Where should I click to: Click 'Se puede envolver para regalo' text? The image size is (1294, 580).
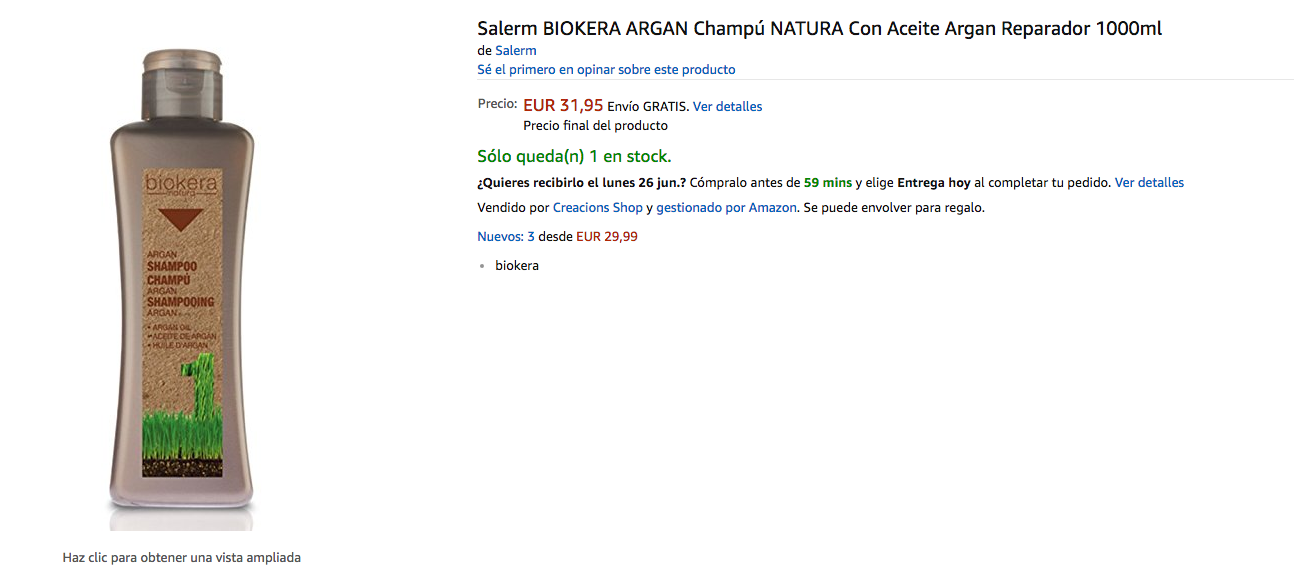pyautogui.click(x=894, y=208)
